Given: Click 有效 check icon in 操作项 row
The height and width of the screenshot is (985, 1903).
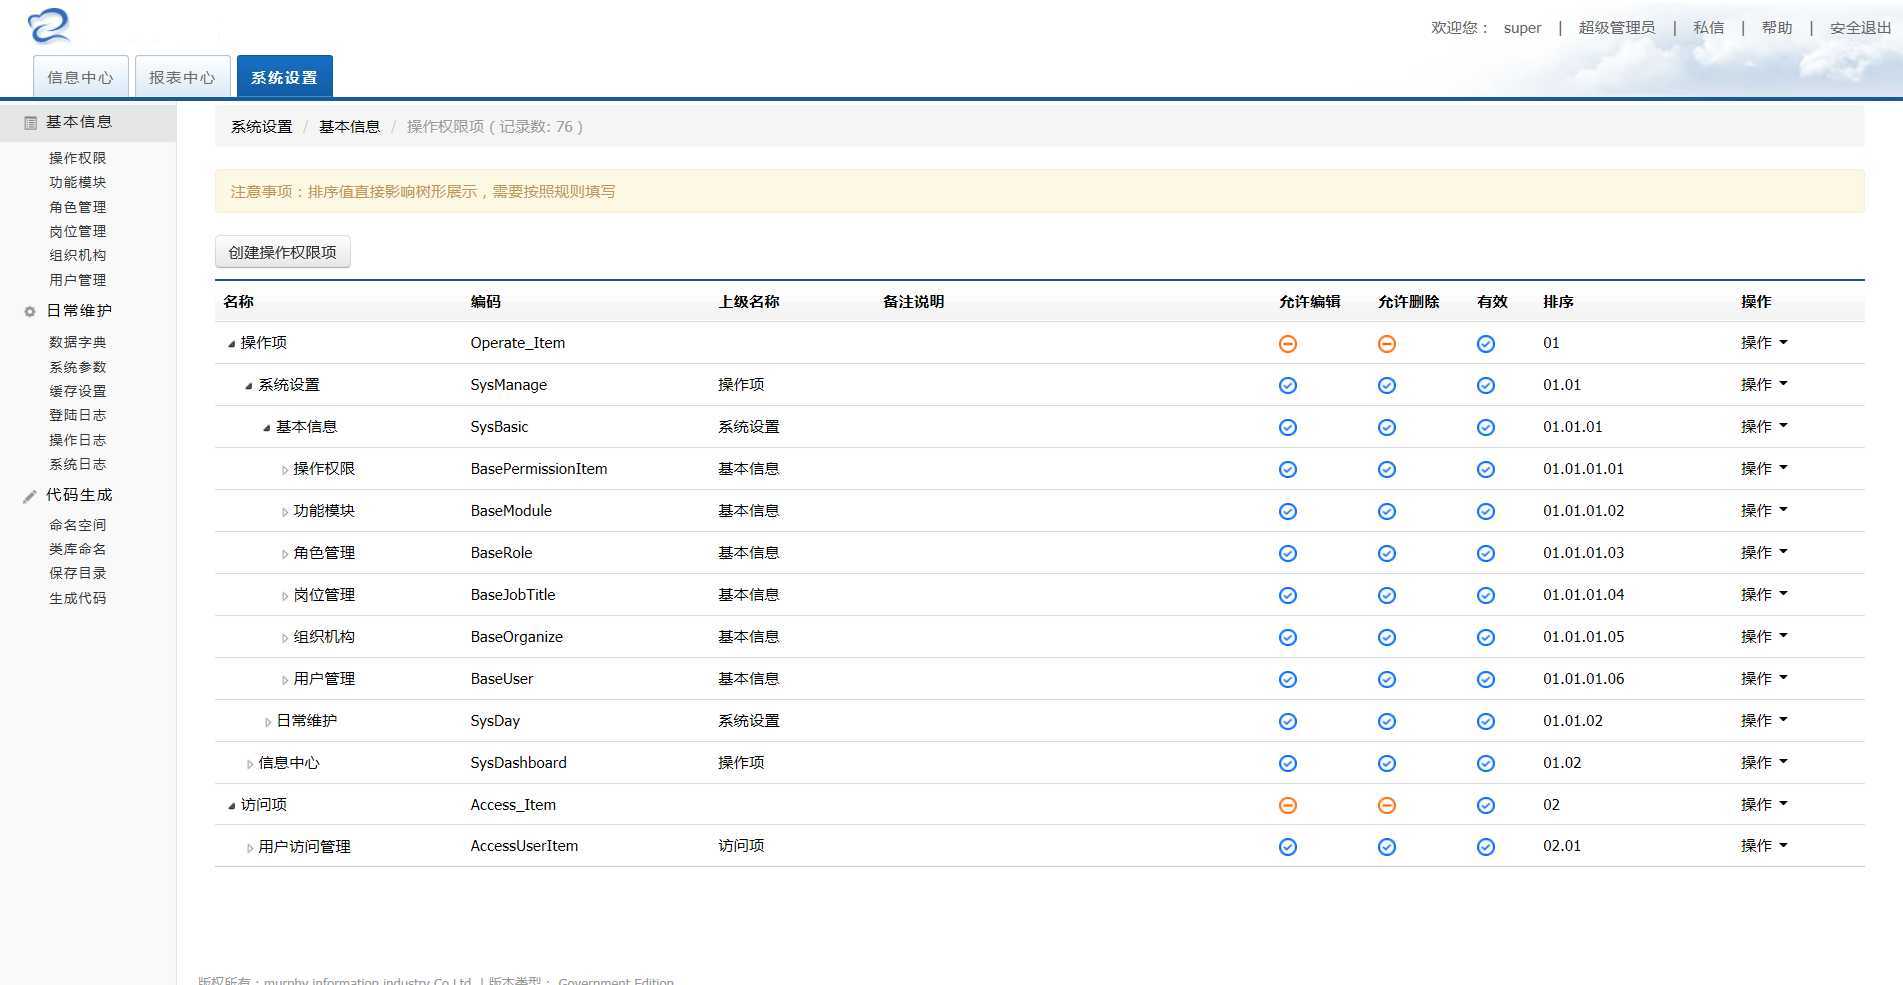Looking at the screenshot, I should (x=1486, y=344).
